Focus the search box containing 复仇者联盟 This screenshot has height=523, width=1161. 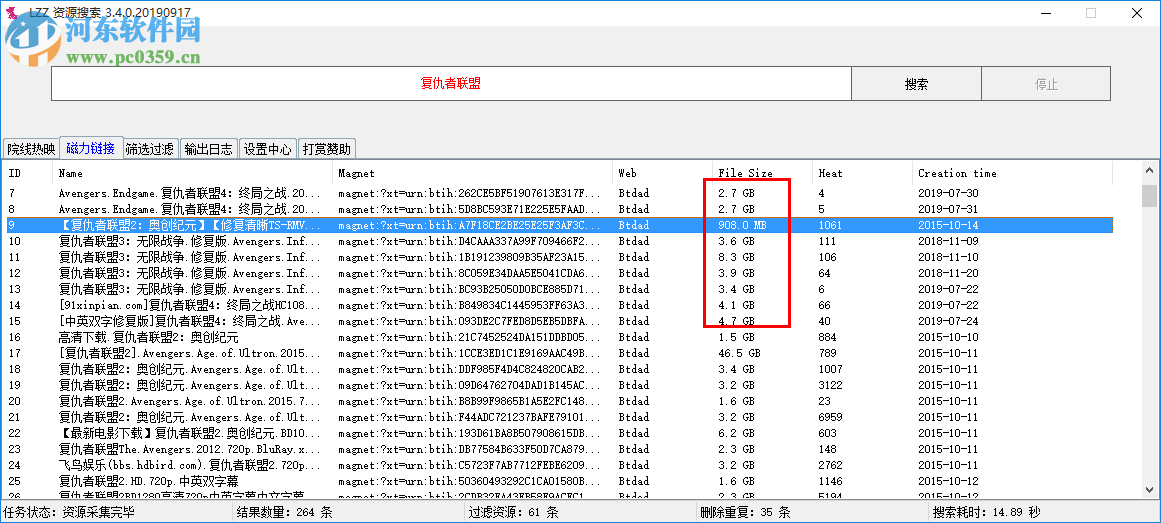click(451, 84)
